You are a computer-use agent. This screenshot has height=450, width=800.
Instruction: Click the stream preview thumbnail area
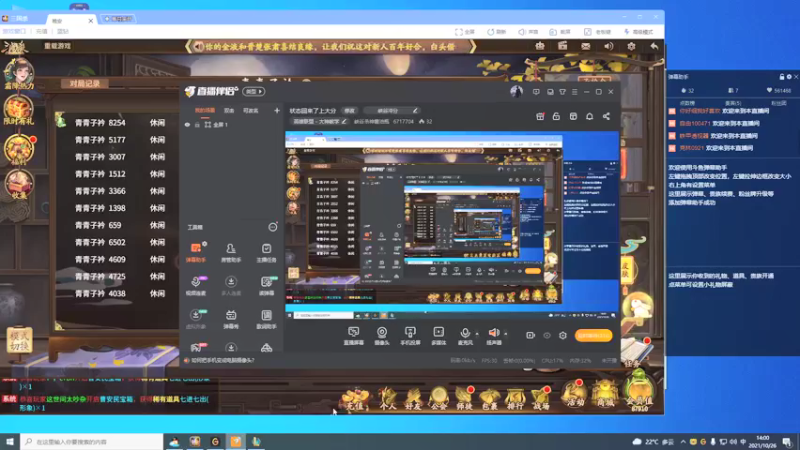click(x=452, y=224)
